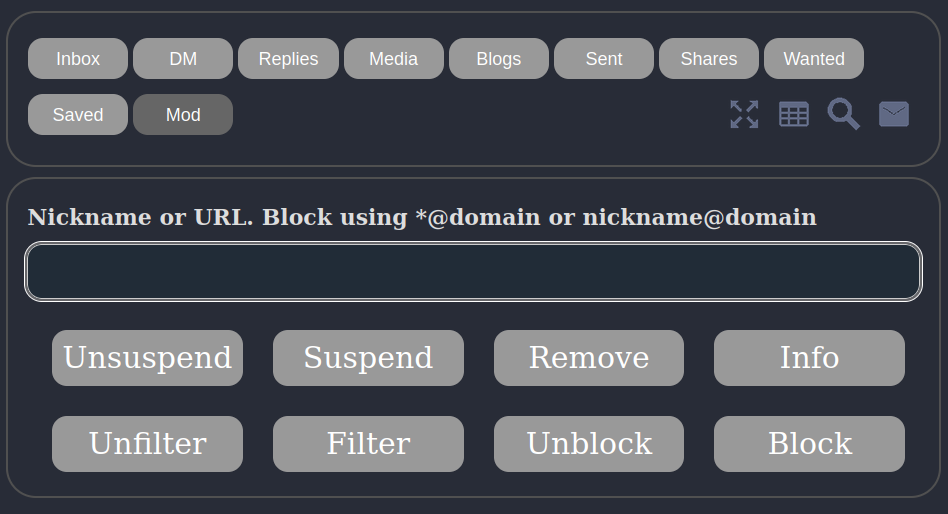This screenshot has height=514, width=948.
Task: Go to the Blogs tab
Action: point(499,59)
